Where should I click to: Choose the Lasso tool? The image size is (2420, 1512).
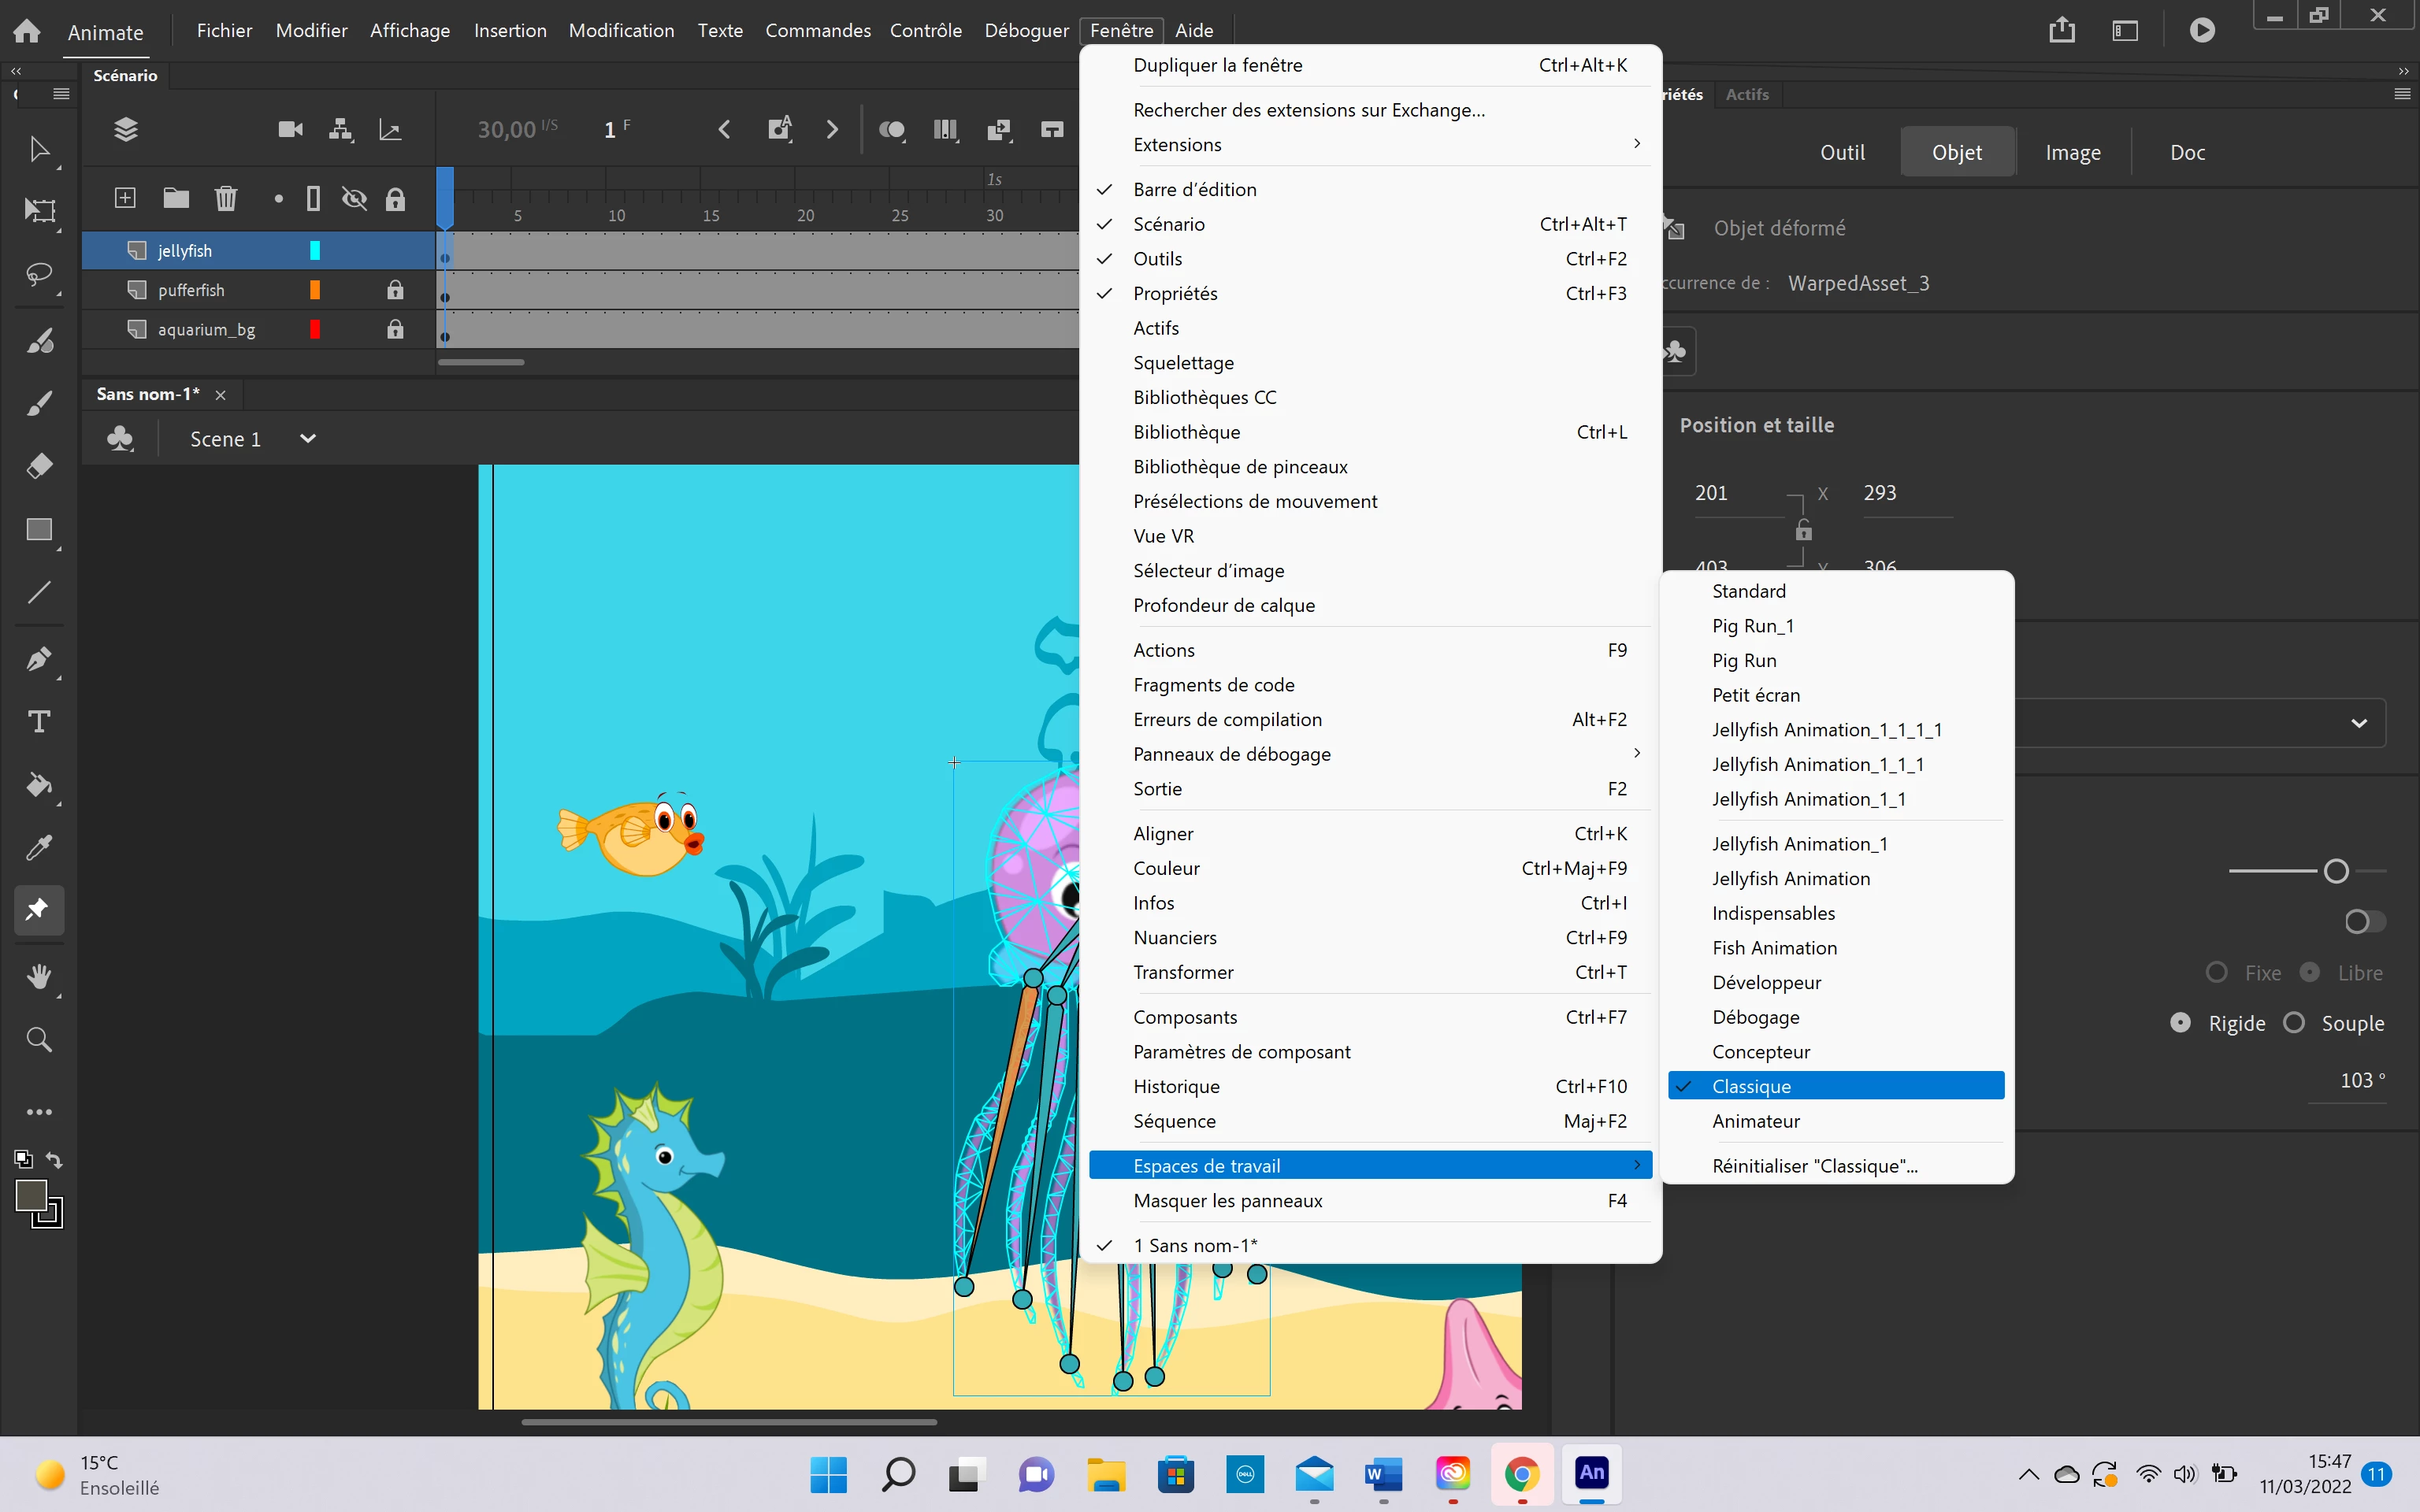tap(38, 274)
